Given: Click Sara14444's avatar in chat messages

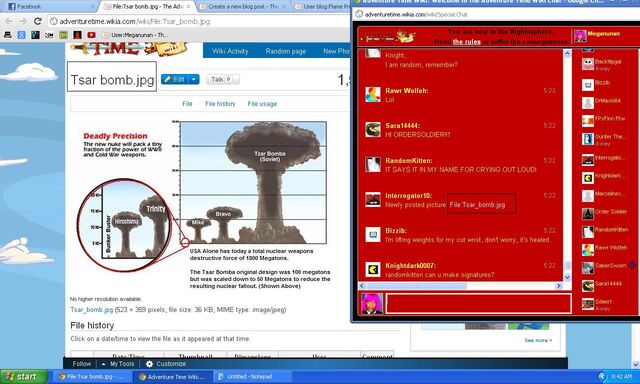Looking at the screenshot, I should 373,130.
